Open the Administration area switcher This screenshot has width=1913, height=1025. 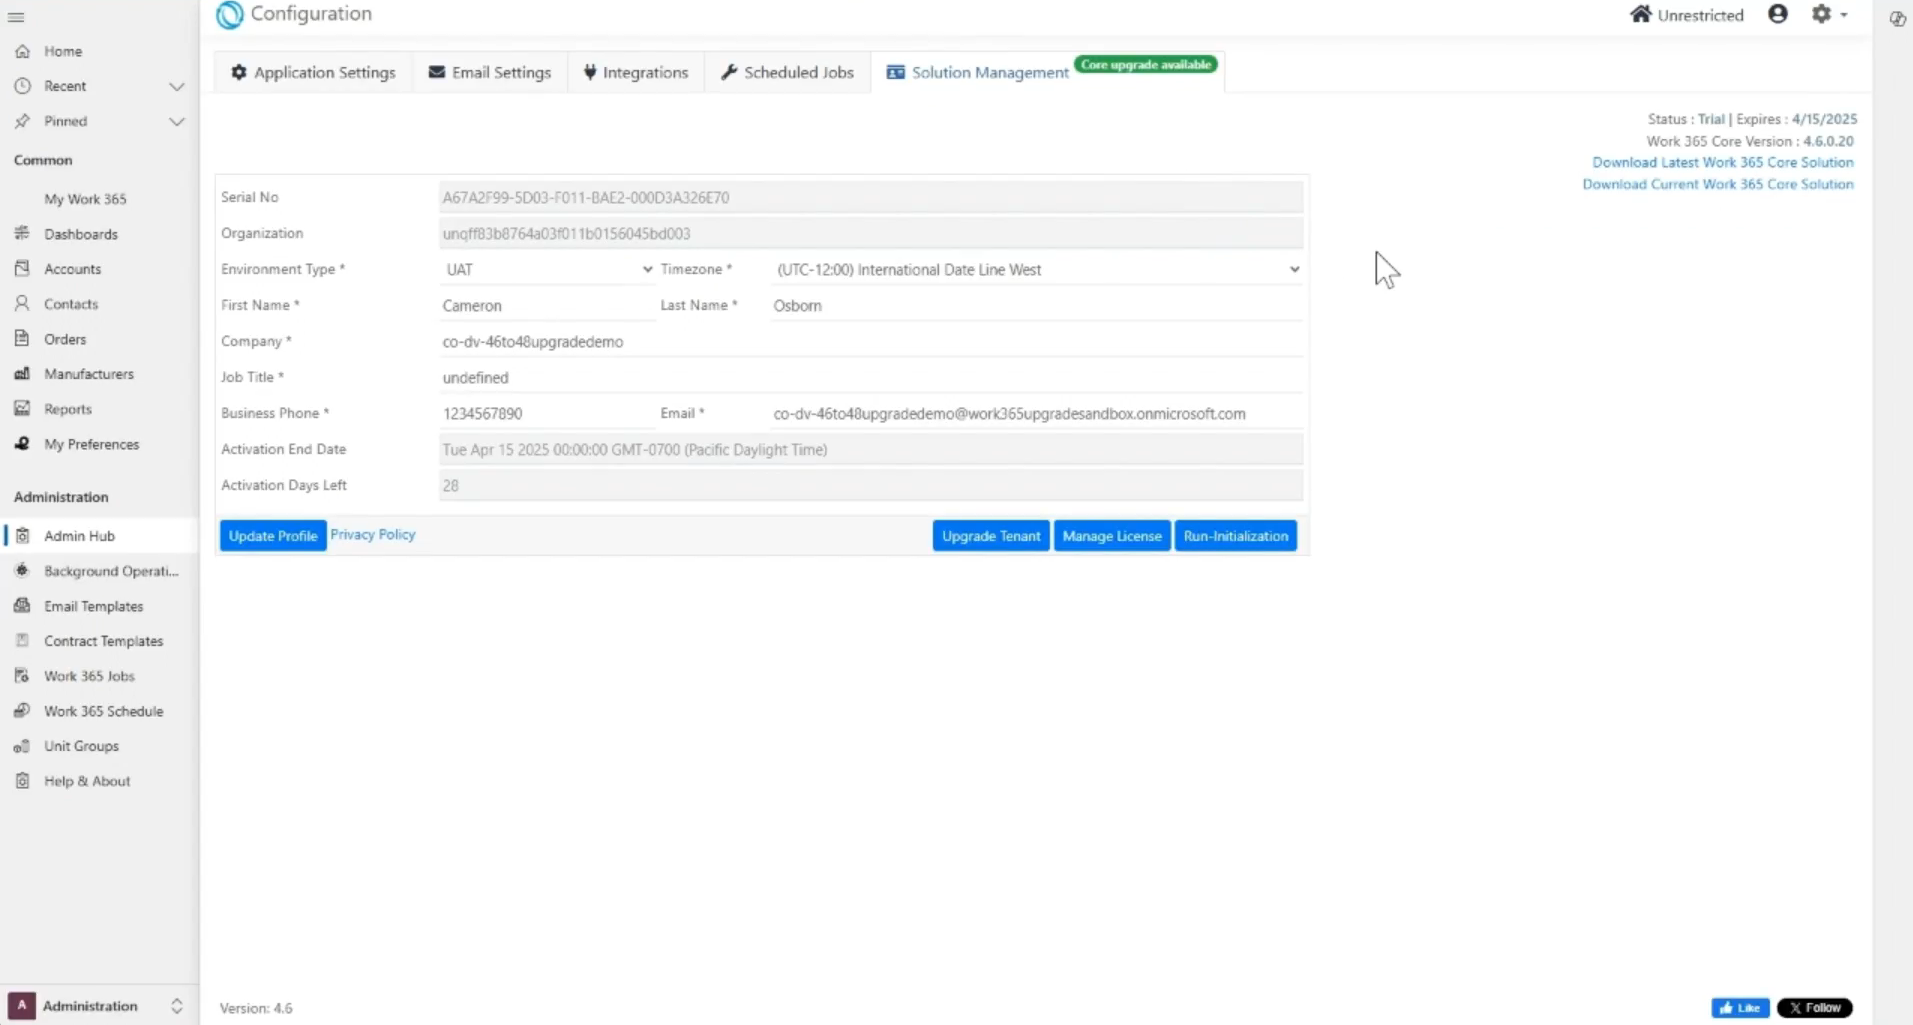click(98, 1006)
